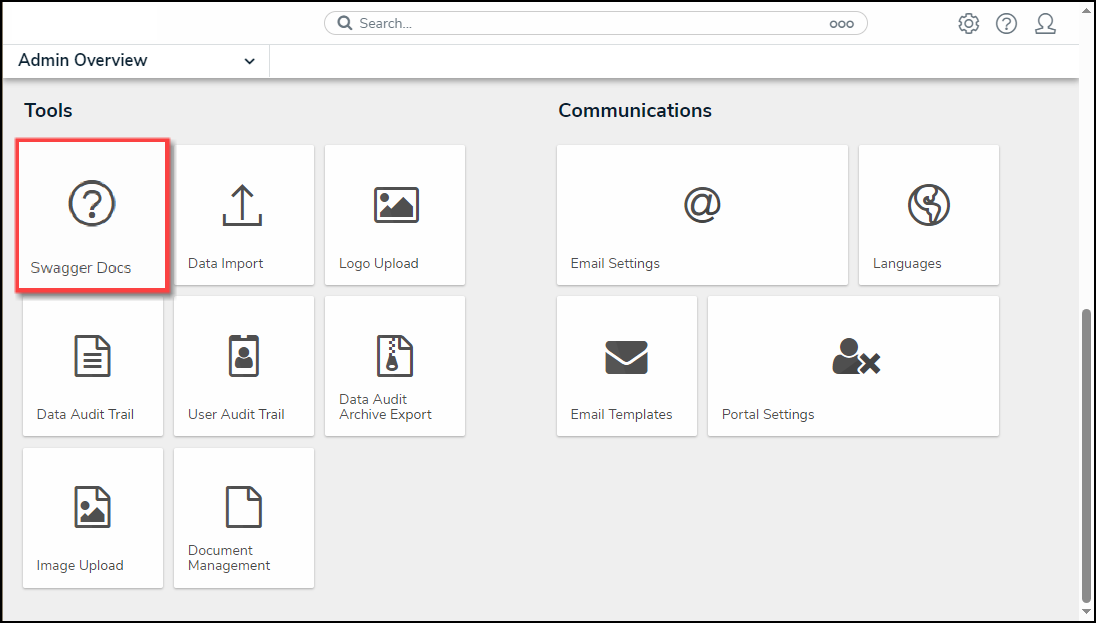The height and width of the screenshot is (623, 1096).
Task: Click the help question mark in header
Action: click(x=1006, y=24)
